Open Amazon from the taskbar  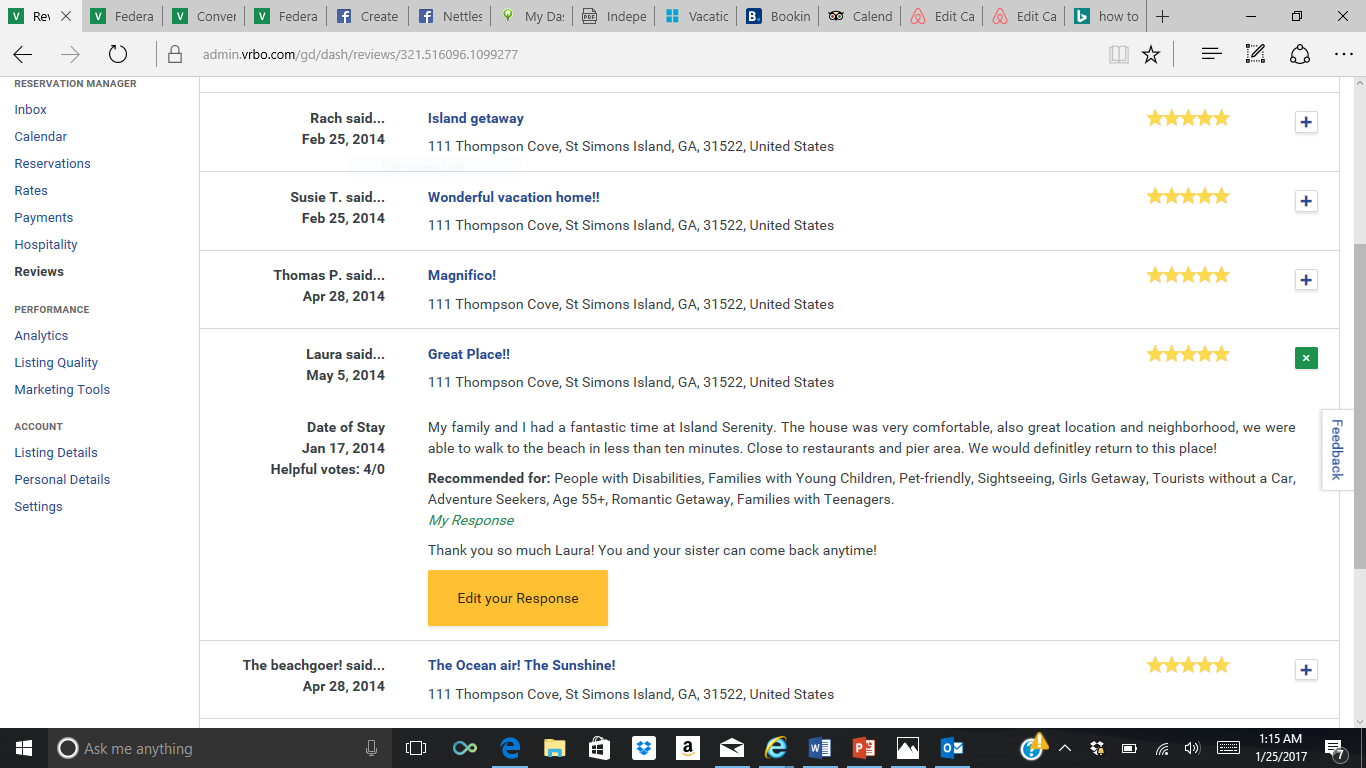tap(686, 748)
